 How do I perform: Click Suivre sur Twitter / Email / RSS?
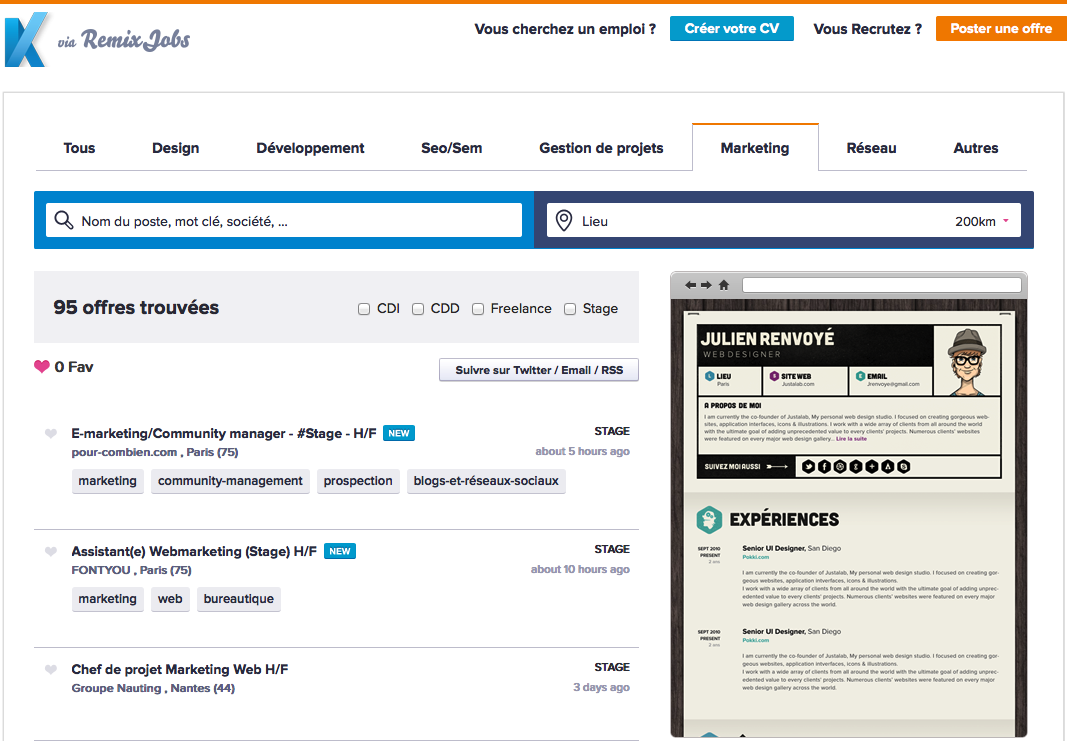click(539, 370)
